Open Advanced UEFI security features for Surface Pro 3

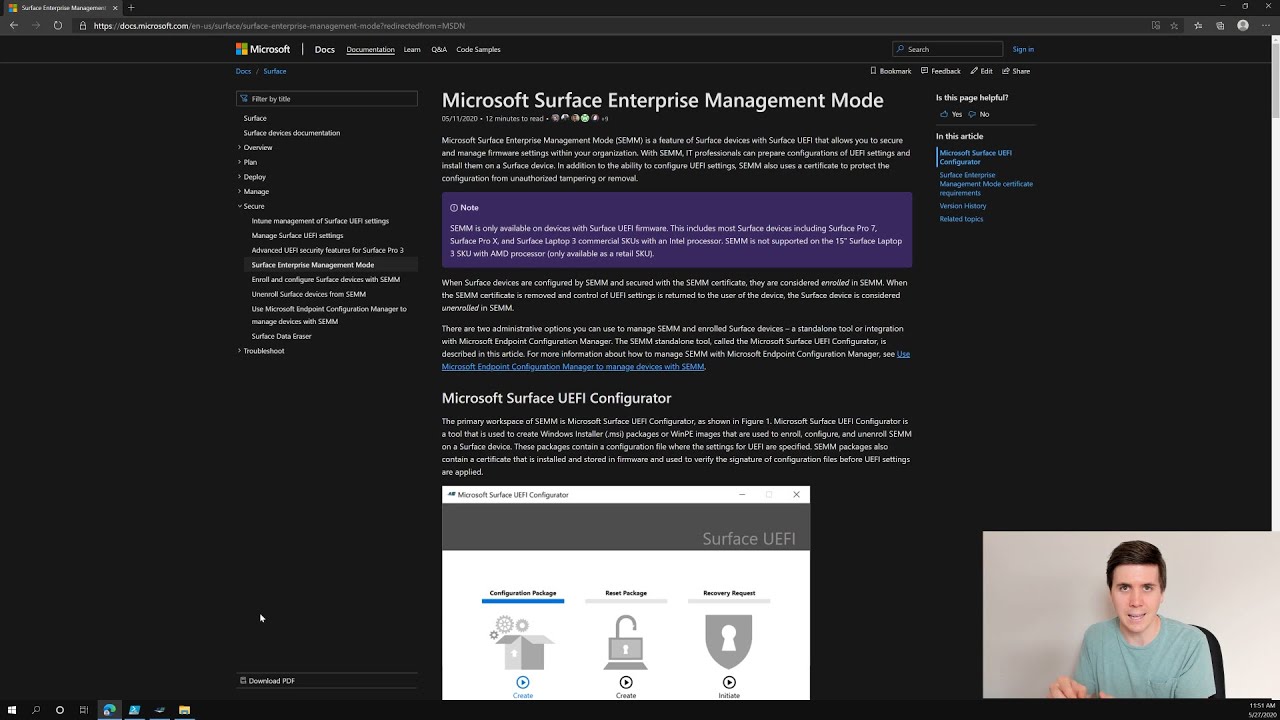[x=327, y=250]
